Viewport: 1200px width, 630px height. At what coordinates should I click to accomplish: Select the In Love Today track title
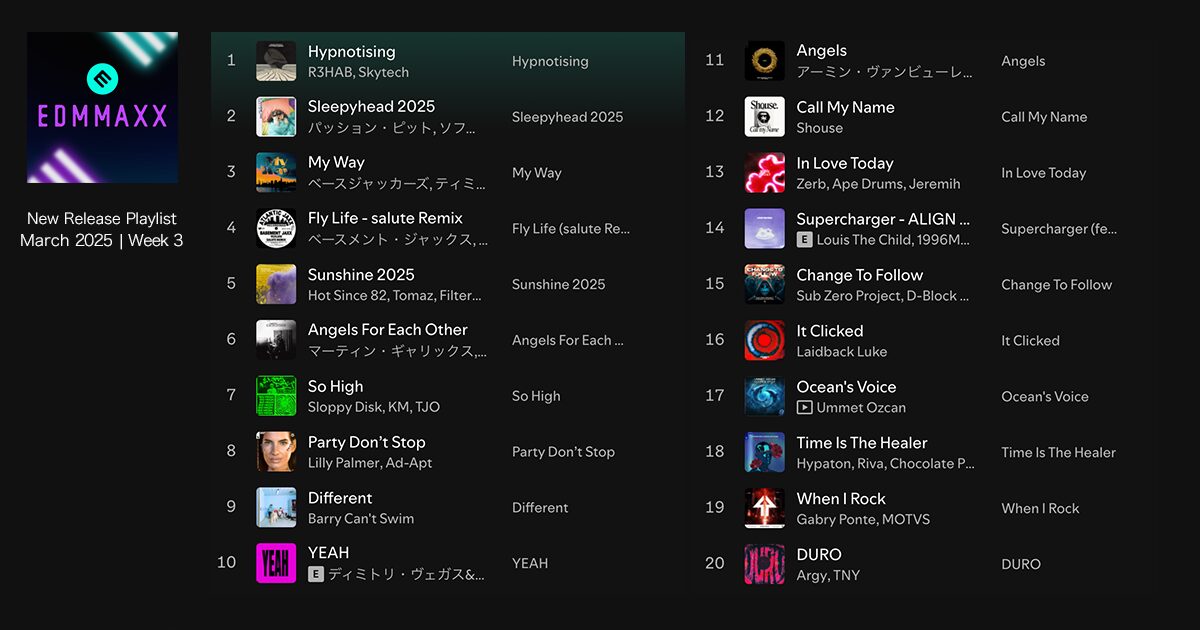click(x=845, y=163)
